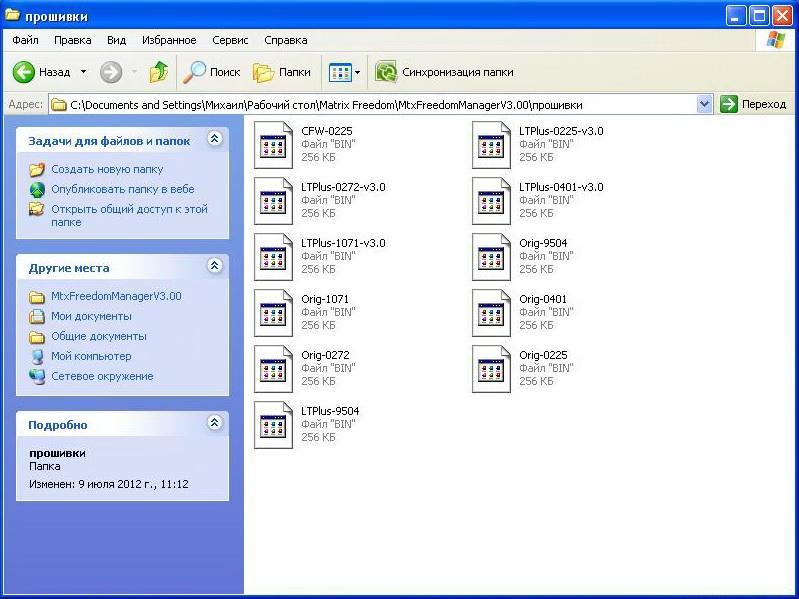Click the 'Папки' toolbar label

coord(295,72)
